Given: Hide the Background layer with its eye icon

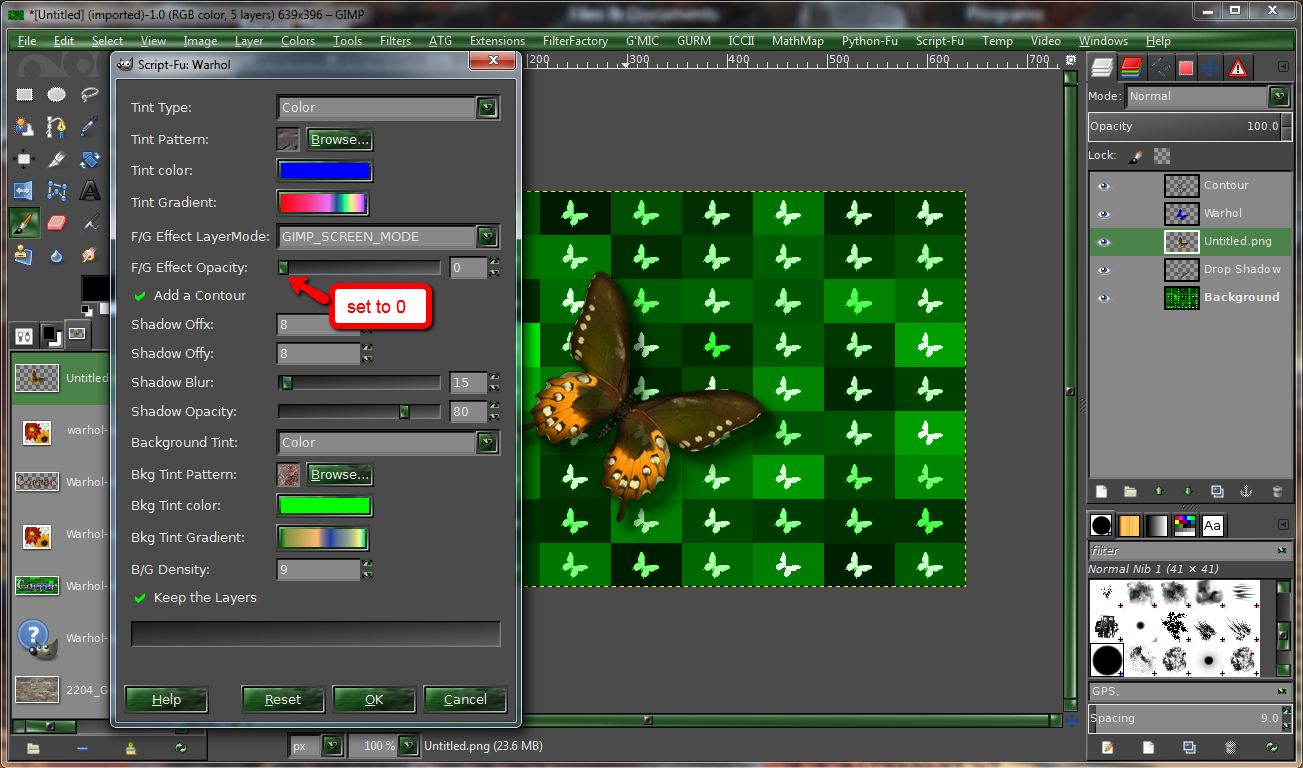Looking at the screenshot, I should click(x=1103, y=298).
